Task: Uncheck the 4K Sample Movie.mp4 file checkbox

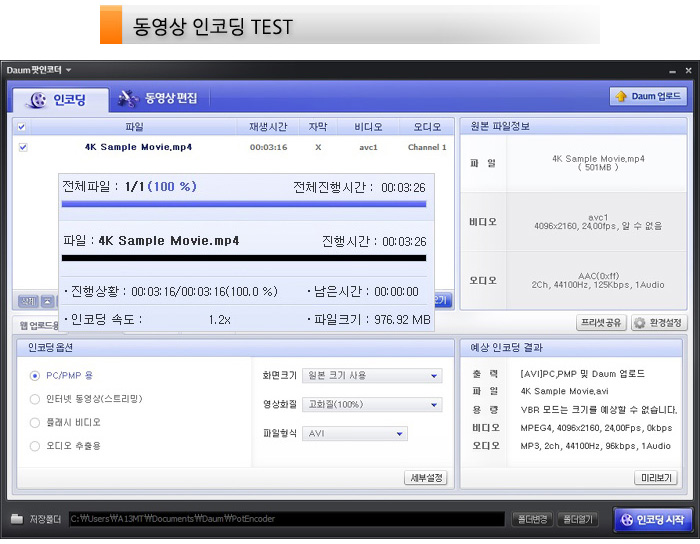Action: pyautogui.click(x=23, y=147)
